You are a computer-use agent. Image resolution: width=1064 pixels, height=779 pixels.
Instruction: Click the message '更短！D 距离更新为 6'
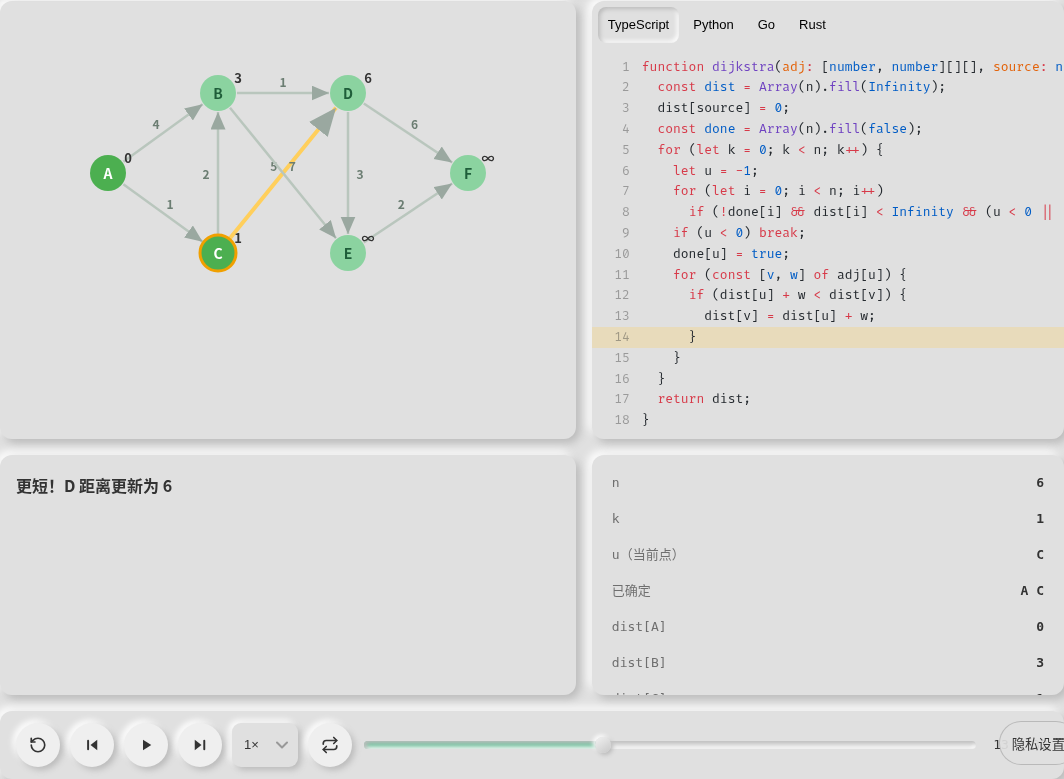pos(94,487)
